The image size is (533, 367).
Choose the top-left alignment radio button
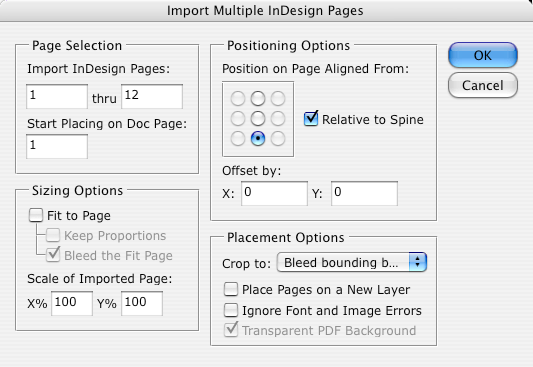click(238, 99)
